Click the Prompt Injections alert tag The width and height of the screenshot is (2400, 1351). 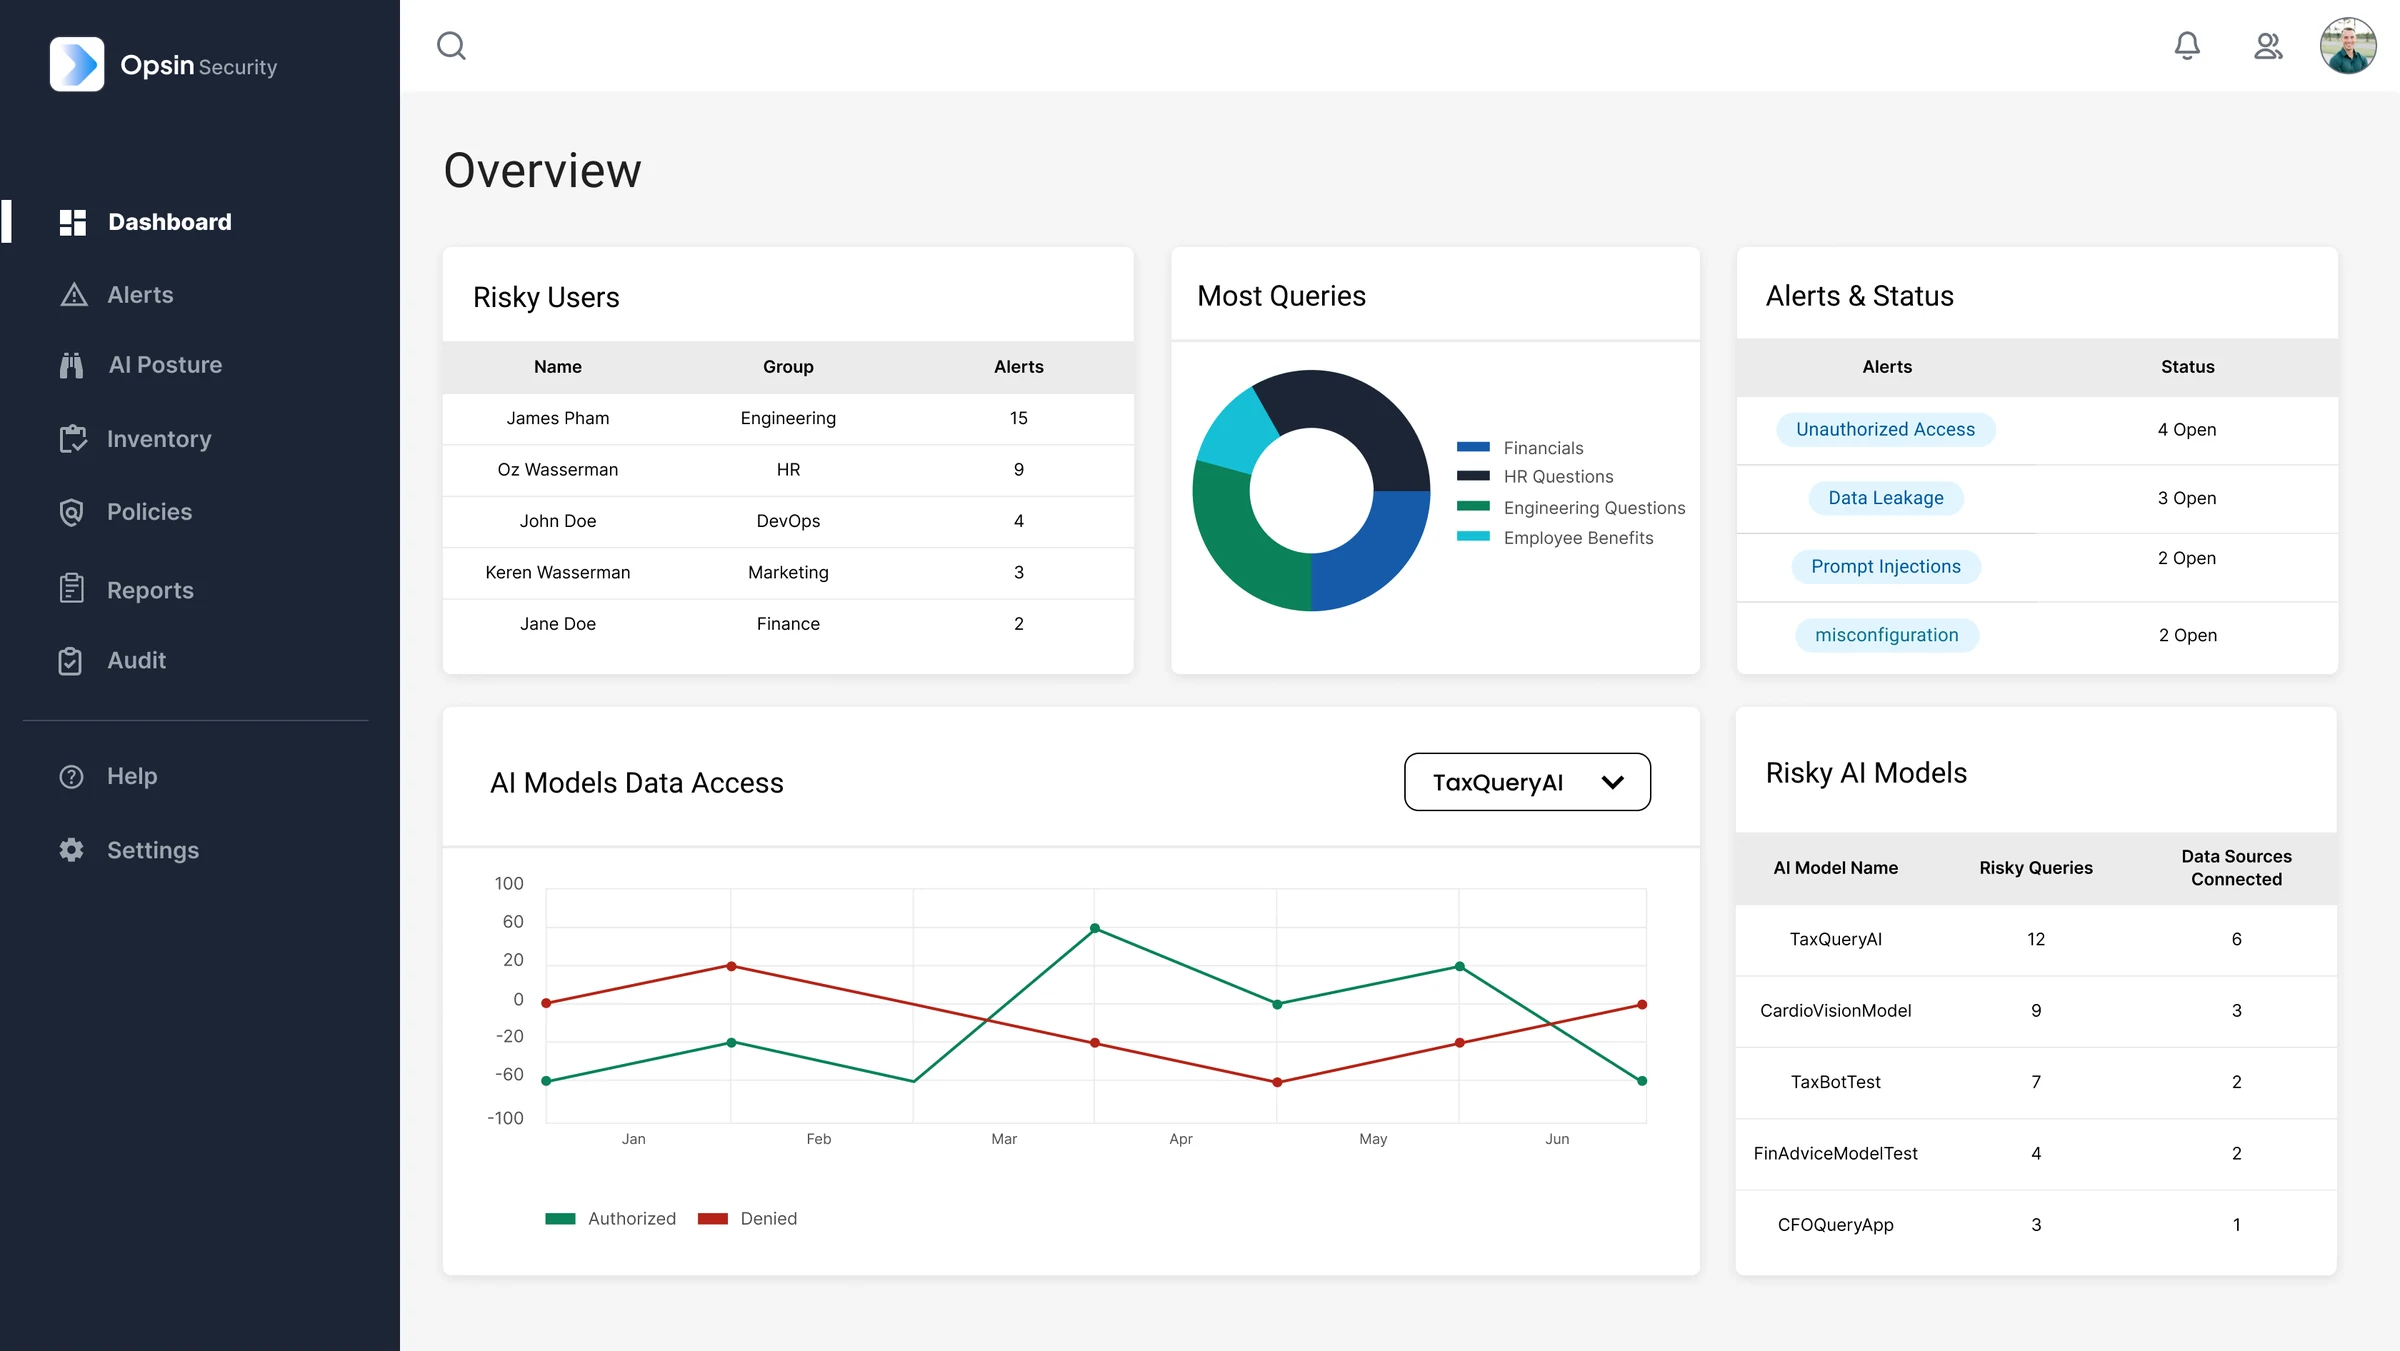pos(1886,566)
